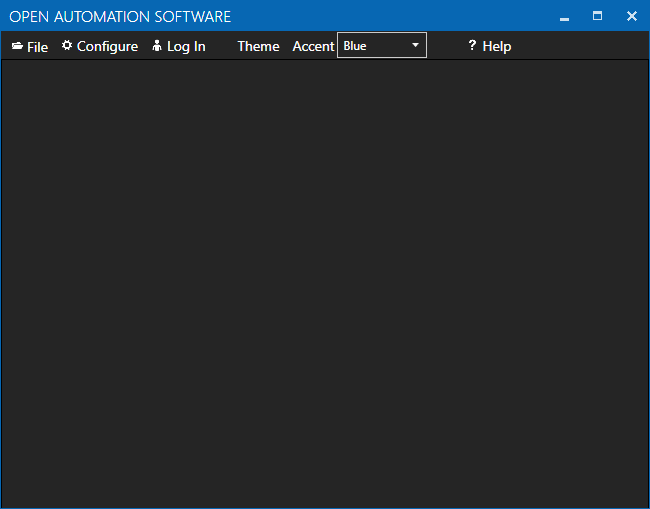The height and width of the screenshot is (509, 650).
Task: Minimize the Open Automation Software window
Action: pos(565,17)
